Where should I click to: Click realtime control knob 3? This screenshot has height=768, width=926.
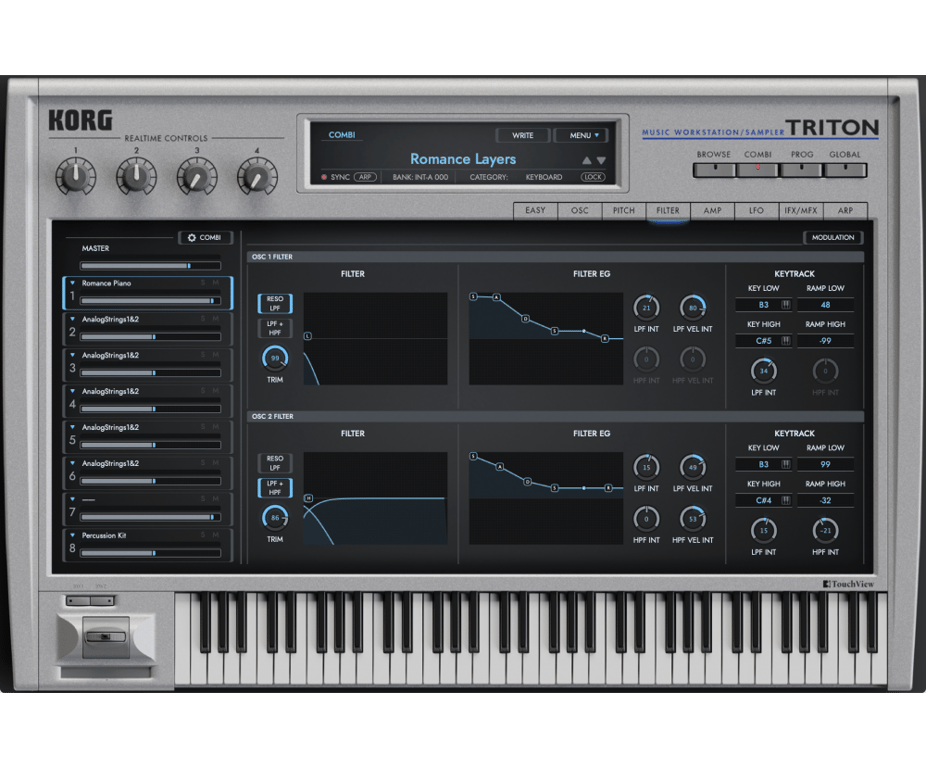[197, 176]
